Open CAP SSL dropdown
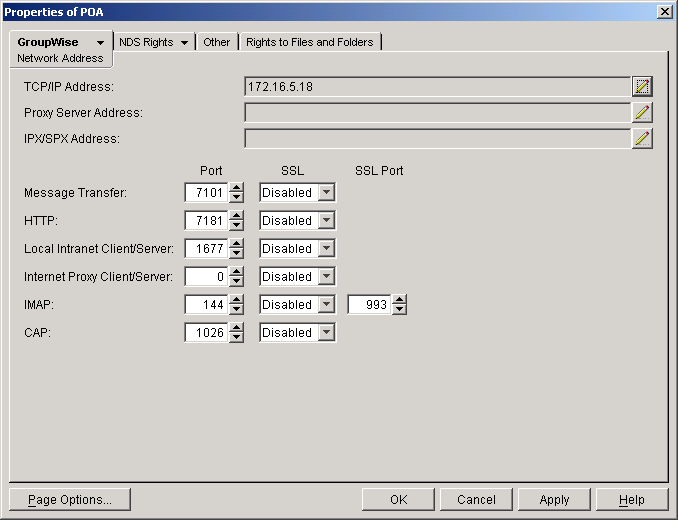 (326, 332)
